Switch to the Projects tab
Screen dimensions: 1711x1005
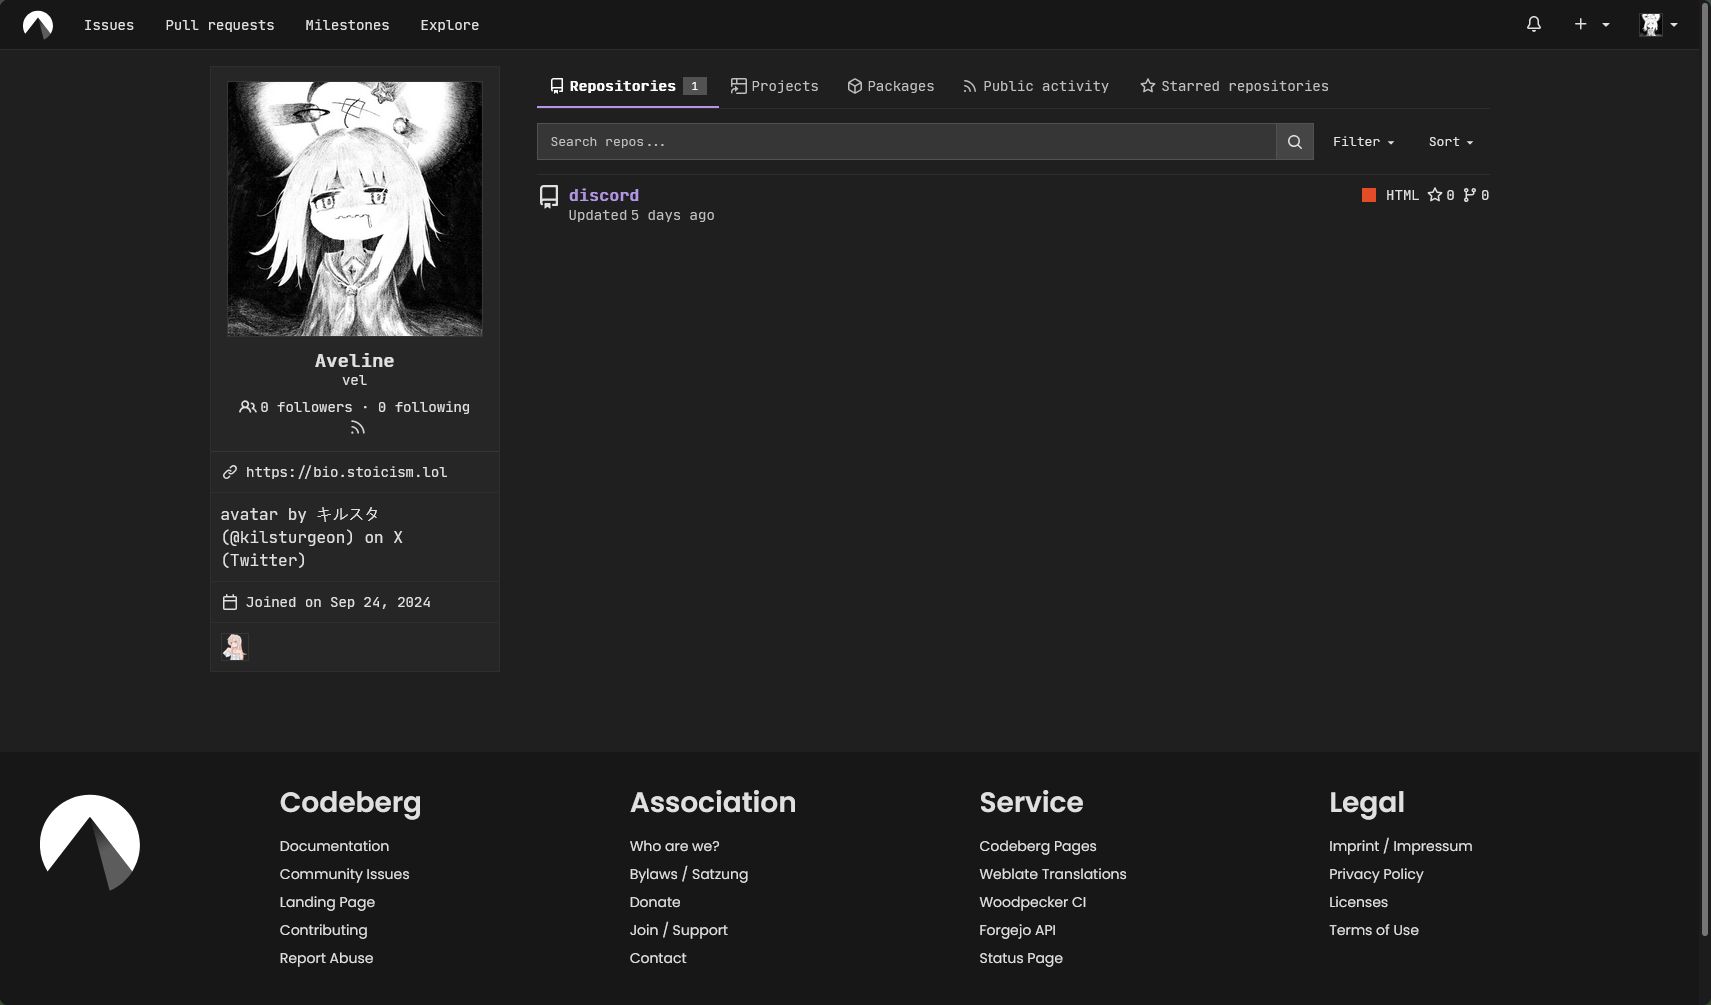(775, 86)
